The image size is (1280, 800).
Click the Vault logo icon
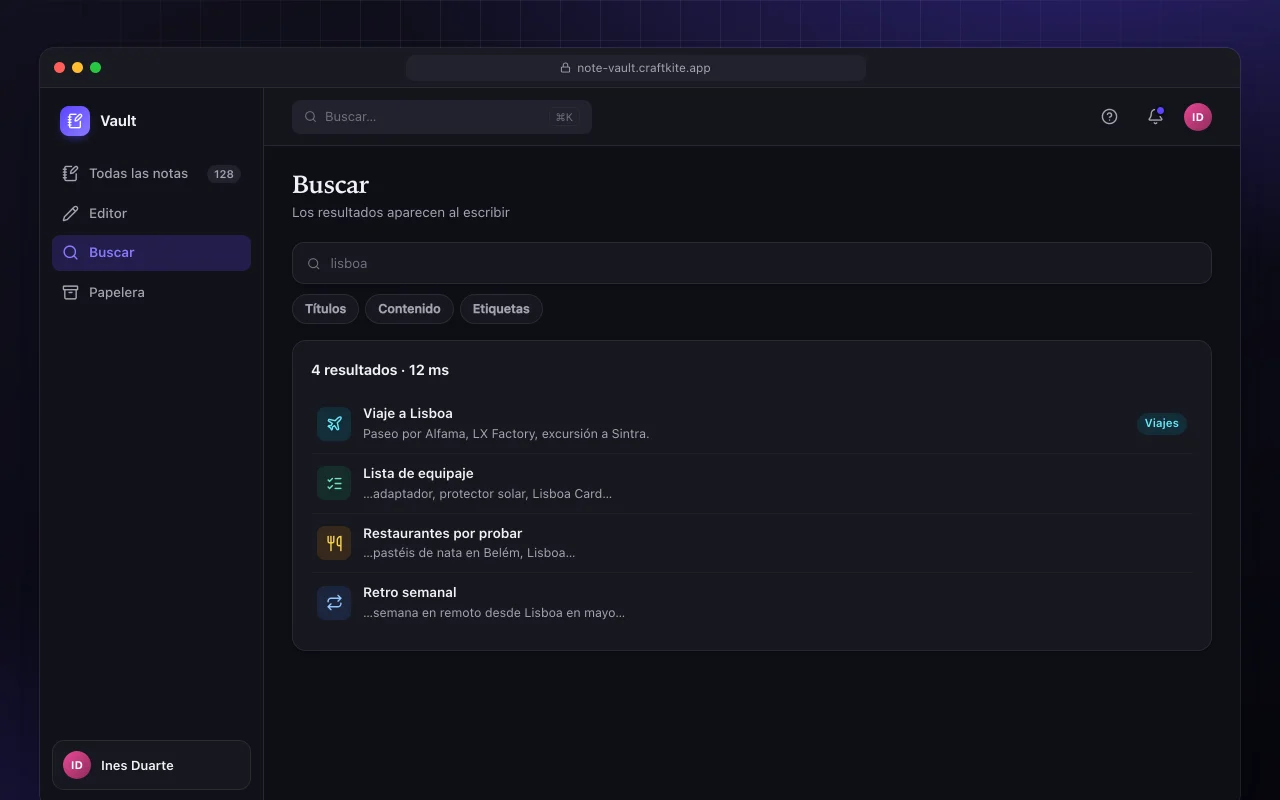coord(75,121)
